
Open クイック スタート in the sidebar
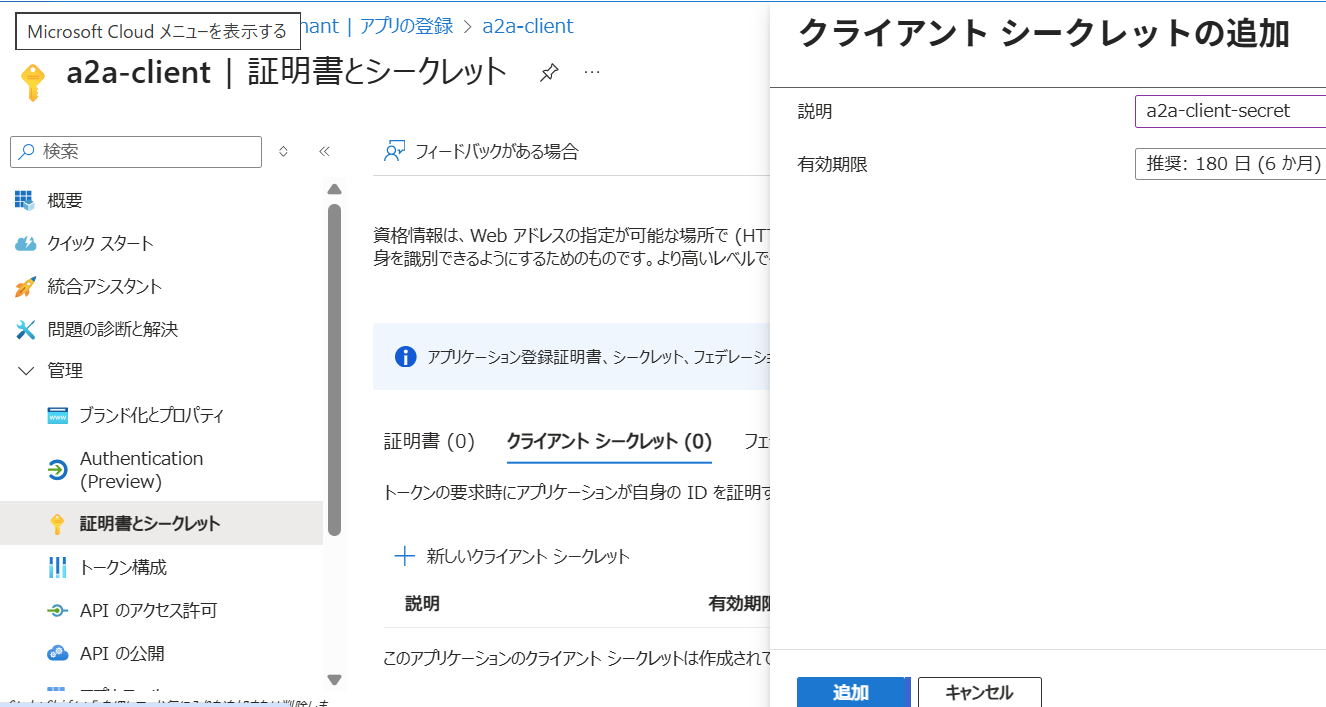pyautogui.click(x=101, y=243)
